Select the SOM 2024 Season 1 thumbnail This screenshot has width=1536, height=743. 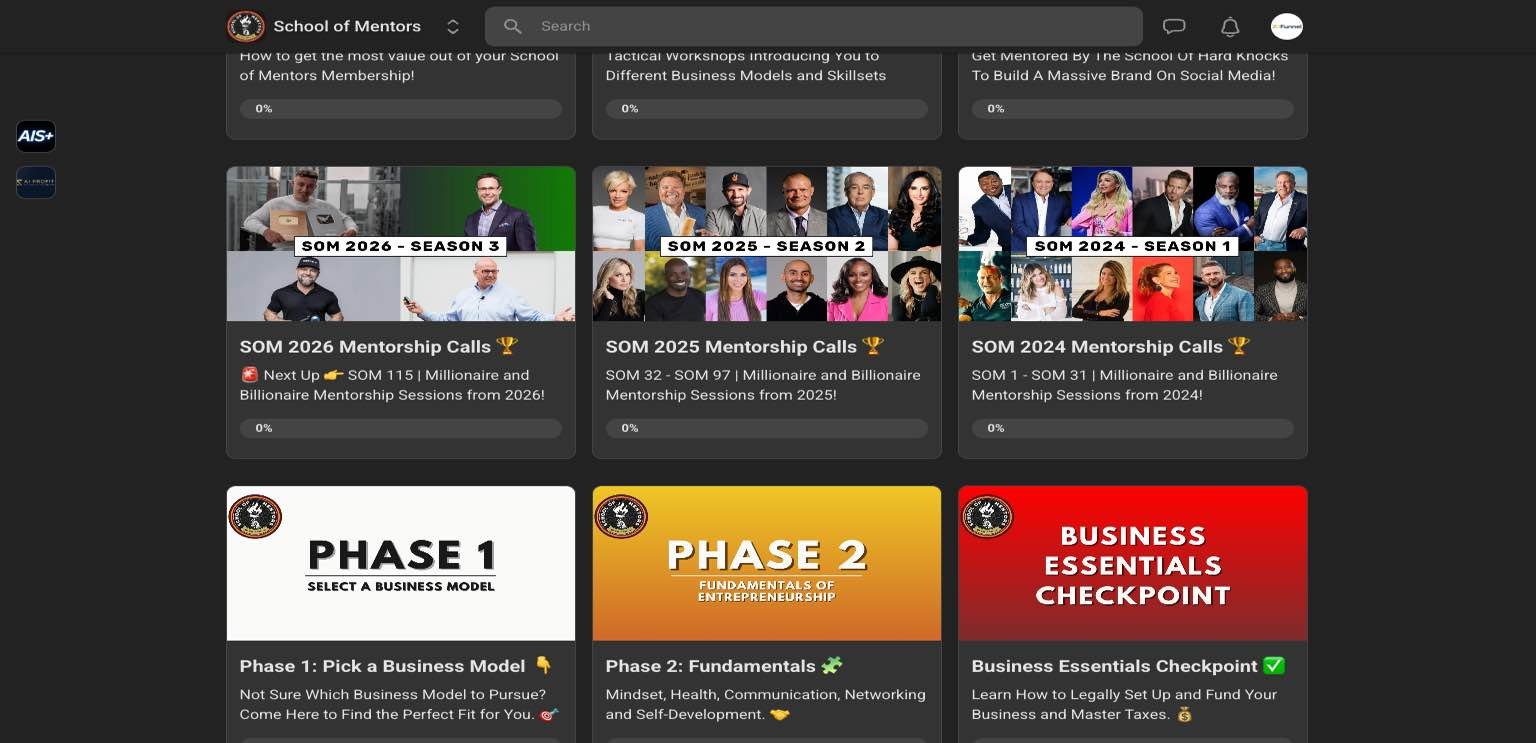1132,244
